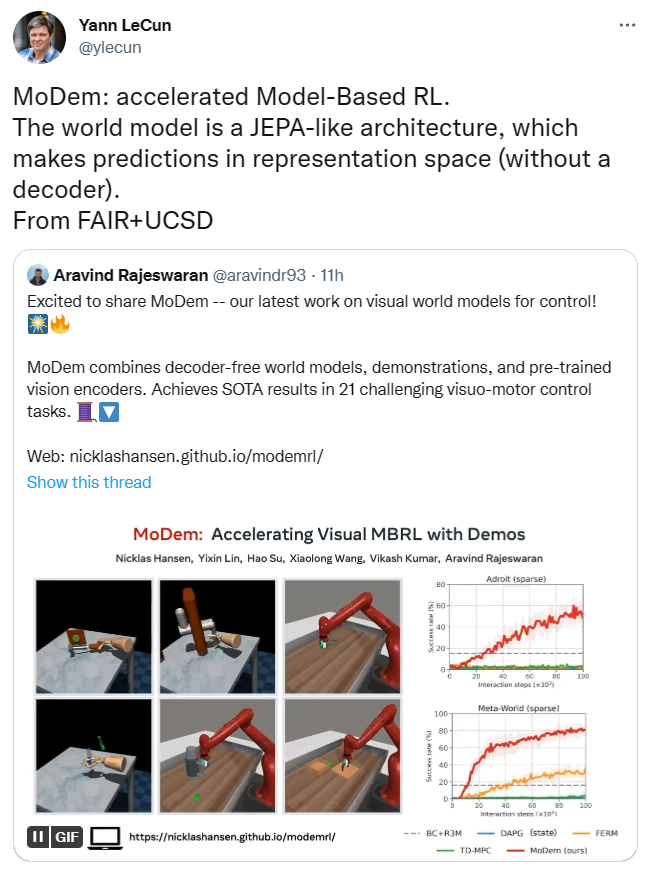The width and height of the screenshot is (652, 872).
Task: Click the GIF badge label
Action: pos(66,835)
